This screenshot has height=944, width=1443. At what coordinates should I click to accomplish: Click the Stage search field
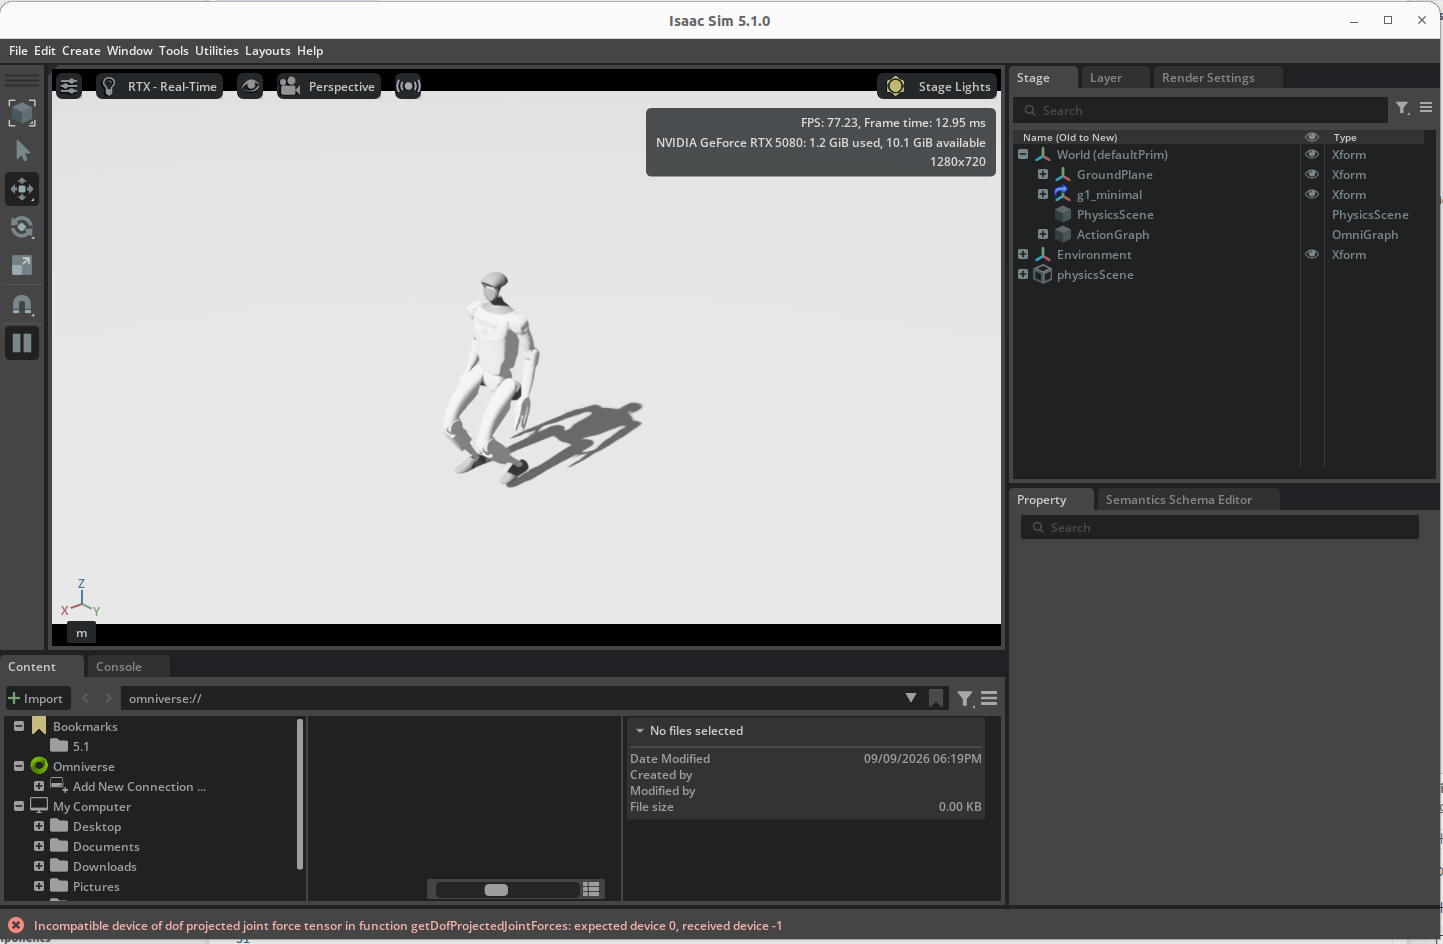click(x=1200, y=111)
